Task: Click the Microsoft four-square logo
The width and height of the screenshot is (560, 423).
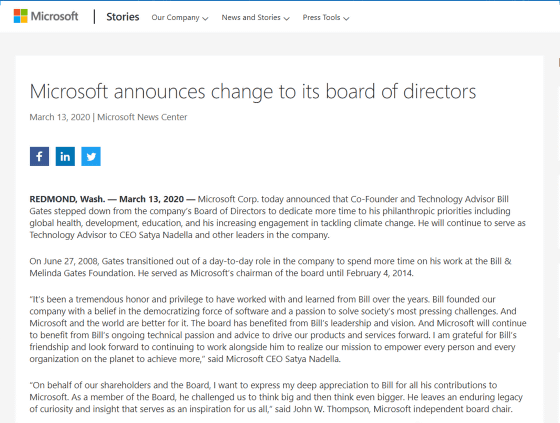Action: [x=20, y=16]
